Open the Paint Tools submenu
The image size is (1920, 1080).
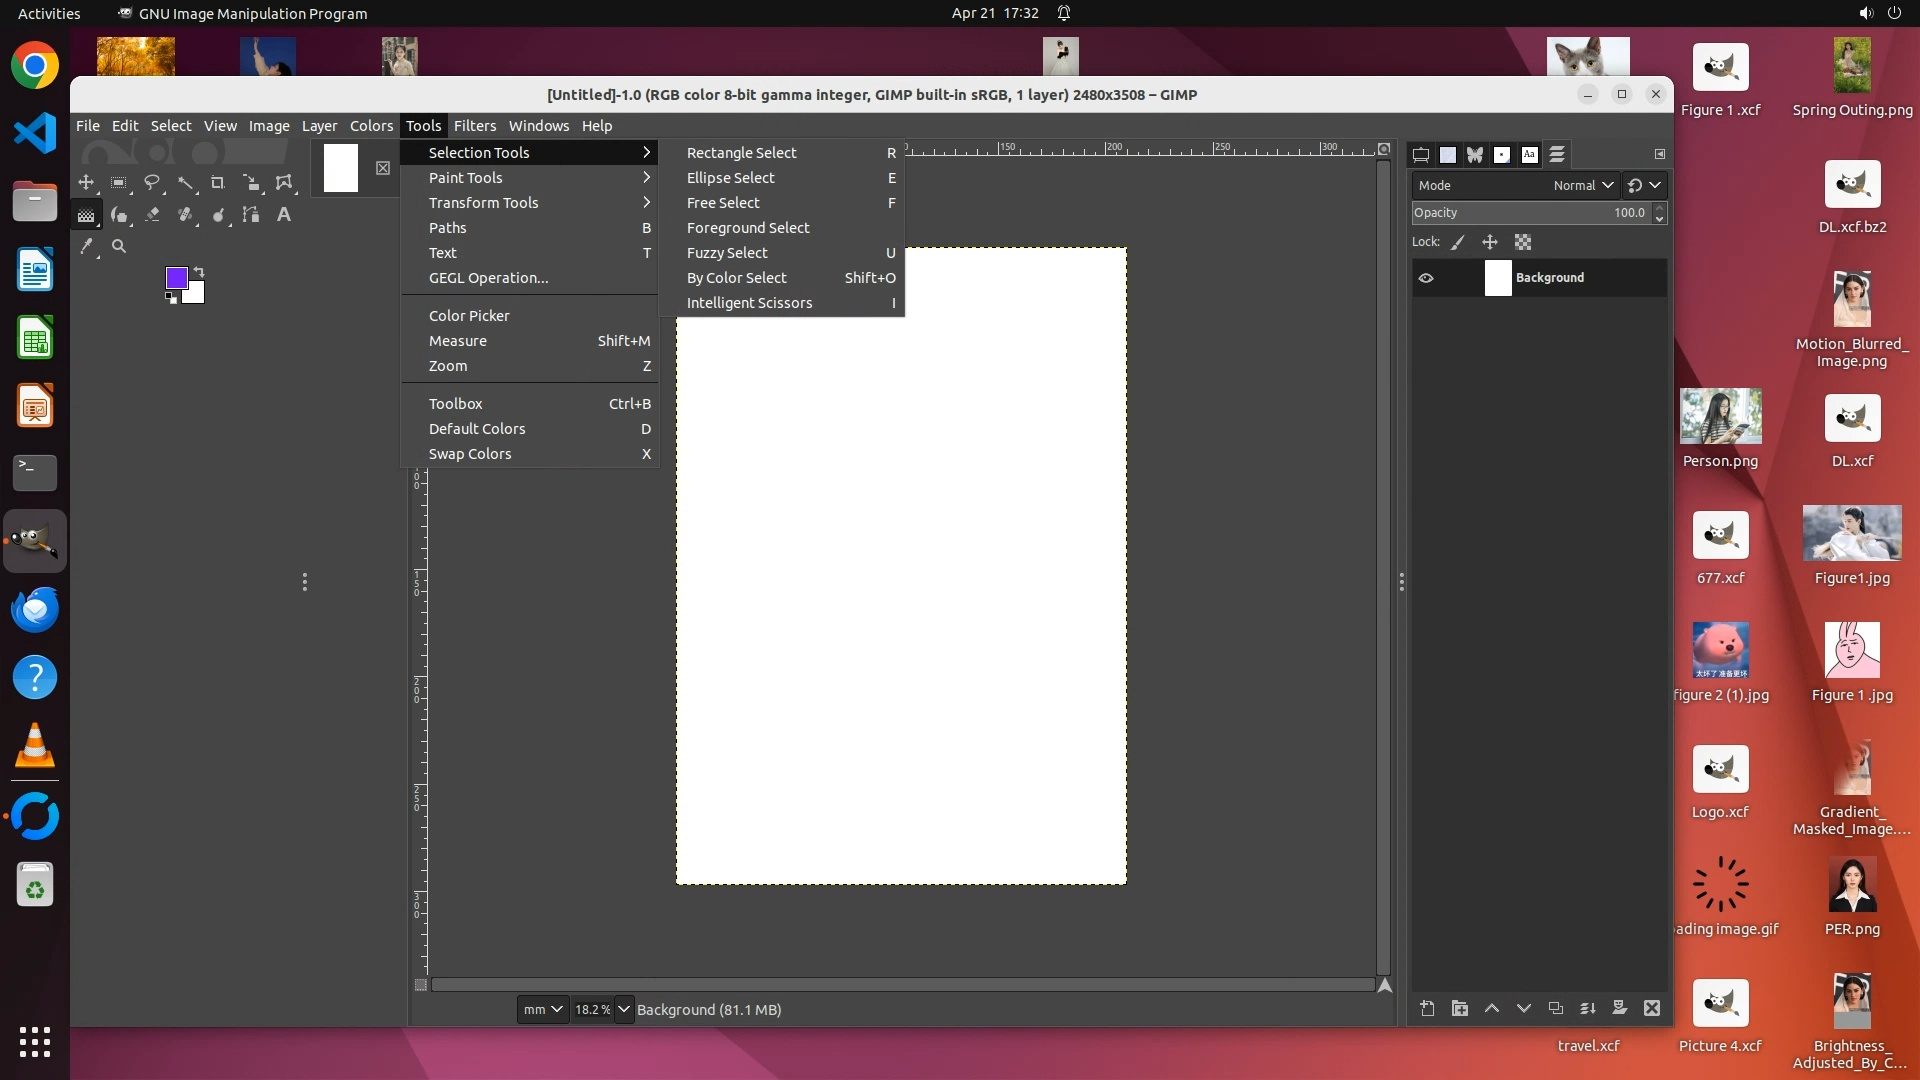[x=466, y=178]
